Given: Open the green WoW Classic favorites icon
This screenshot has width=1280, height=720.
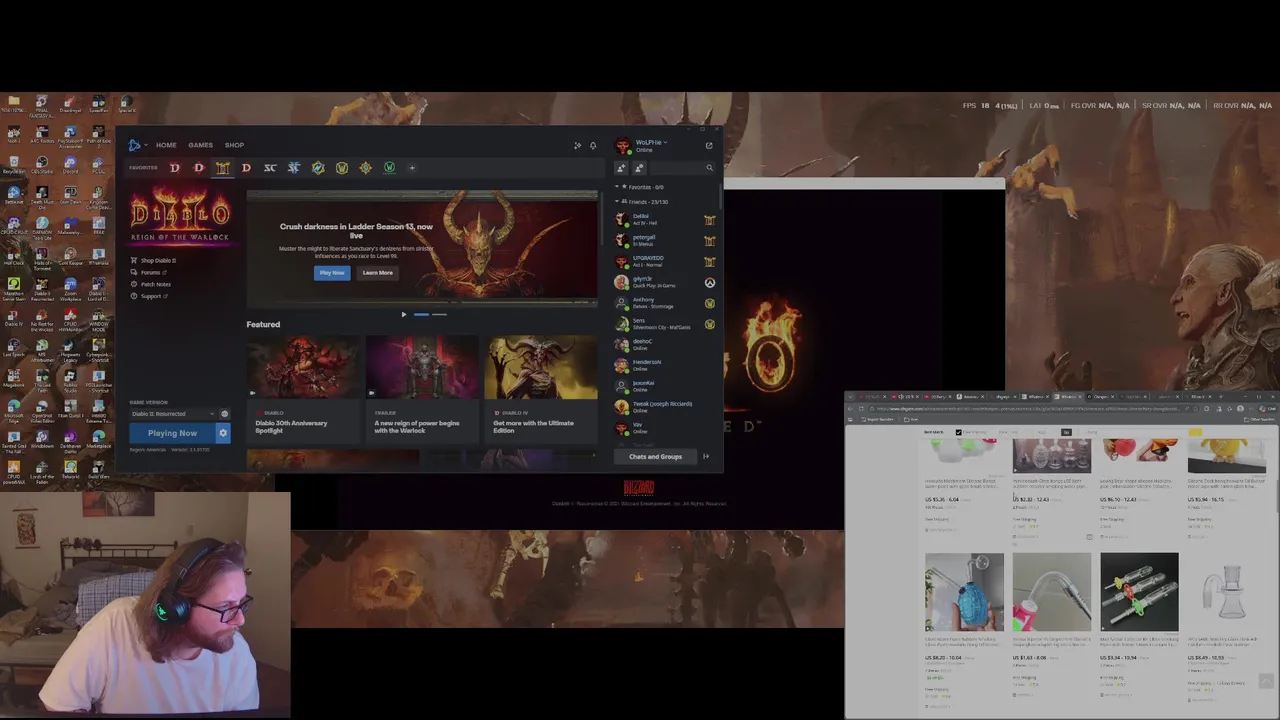Looking at the screenshot, I should pyautogui.click(x=389, y=168).
